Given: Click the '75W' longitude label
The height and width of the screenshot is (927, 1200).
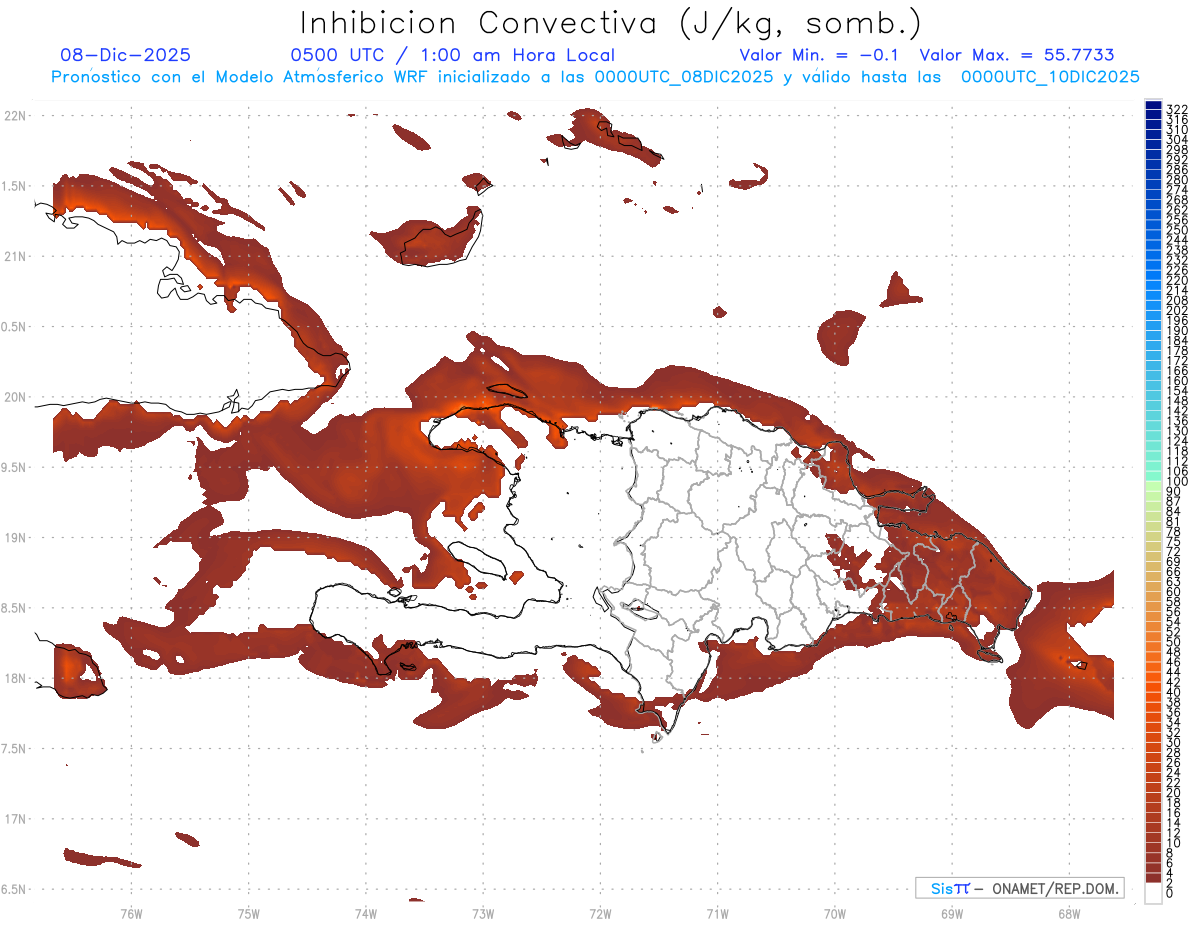Looking at the screenshot, I should tap(248, 913).
